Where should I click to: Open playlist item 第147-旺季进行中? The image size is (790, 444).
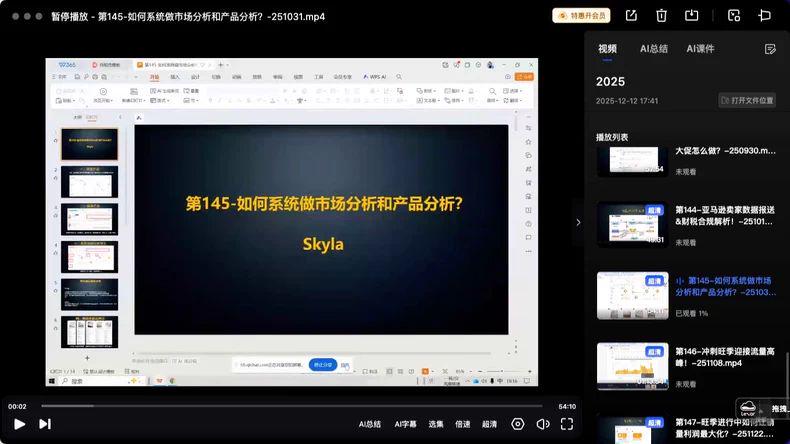point(725,428)
